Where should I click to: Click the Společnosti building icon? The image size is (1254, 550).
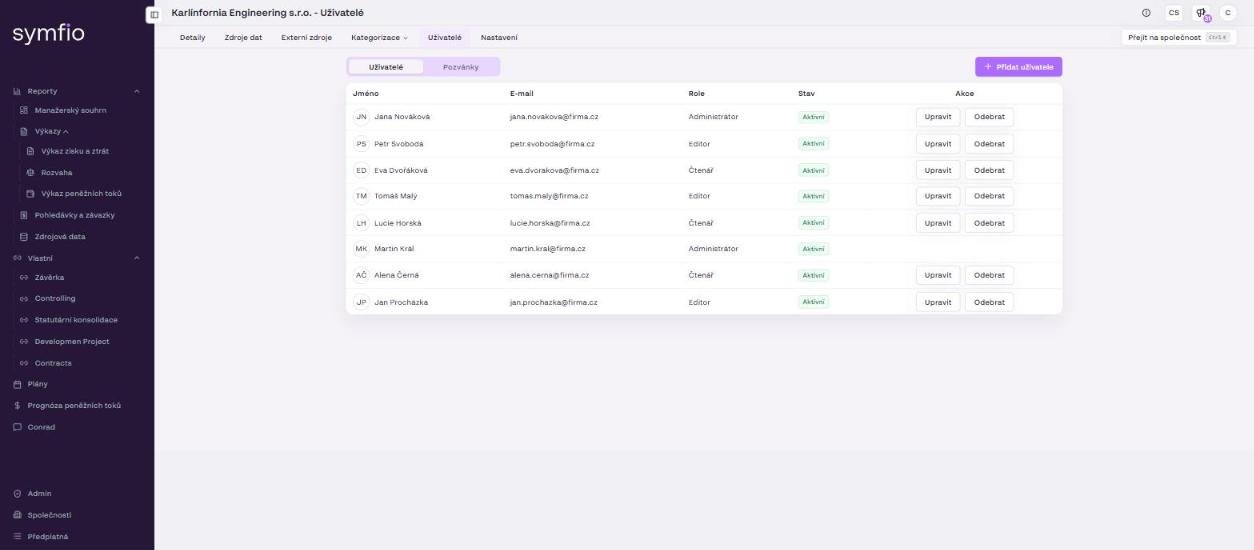17,515
